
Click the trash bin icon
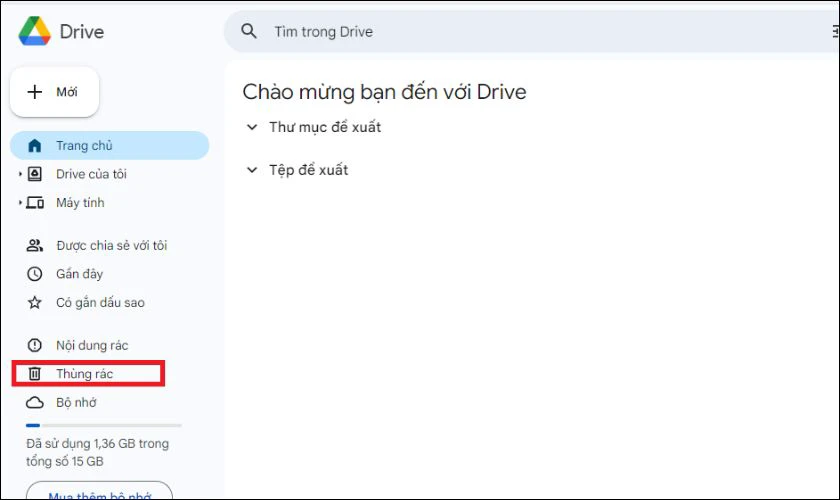tap(35, 374)
